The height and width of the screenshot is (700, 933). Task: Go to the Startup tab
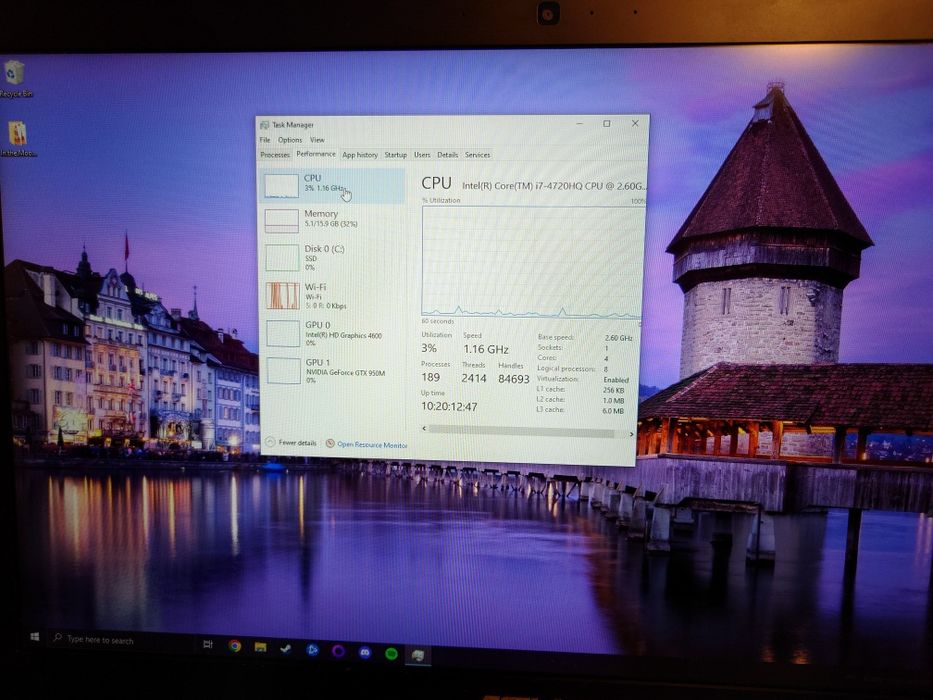(x=395, y=155)
